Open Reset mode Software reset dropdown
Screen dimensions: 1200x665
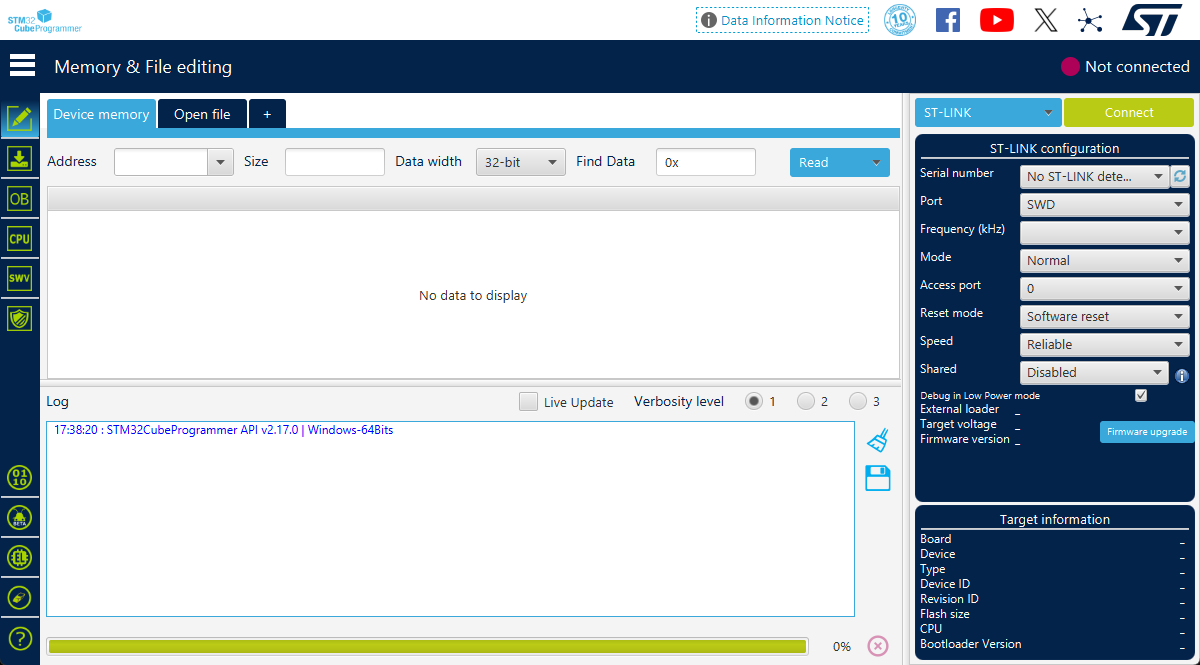coord(1104,316)
